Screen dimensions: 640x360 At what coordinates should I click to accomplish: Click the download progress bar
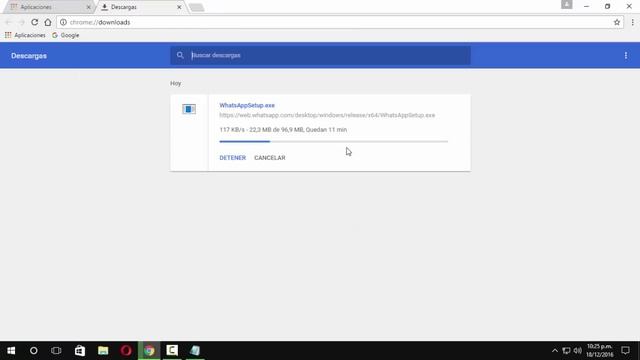[333, 141]
